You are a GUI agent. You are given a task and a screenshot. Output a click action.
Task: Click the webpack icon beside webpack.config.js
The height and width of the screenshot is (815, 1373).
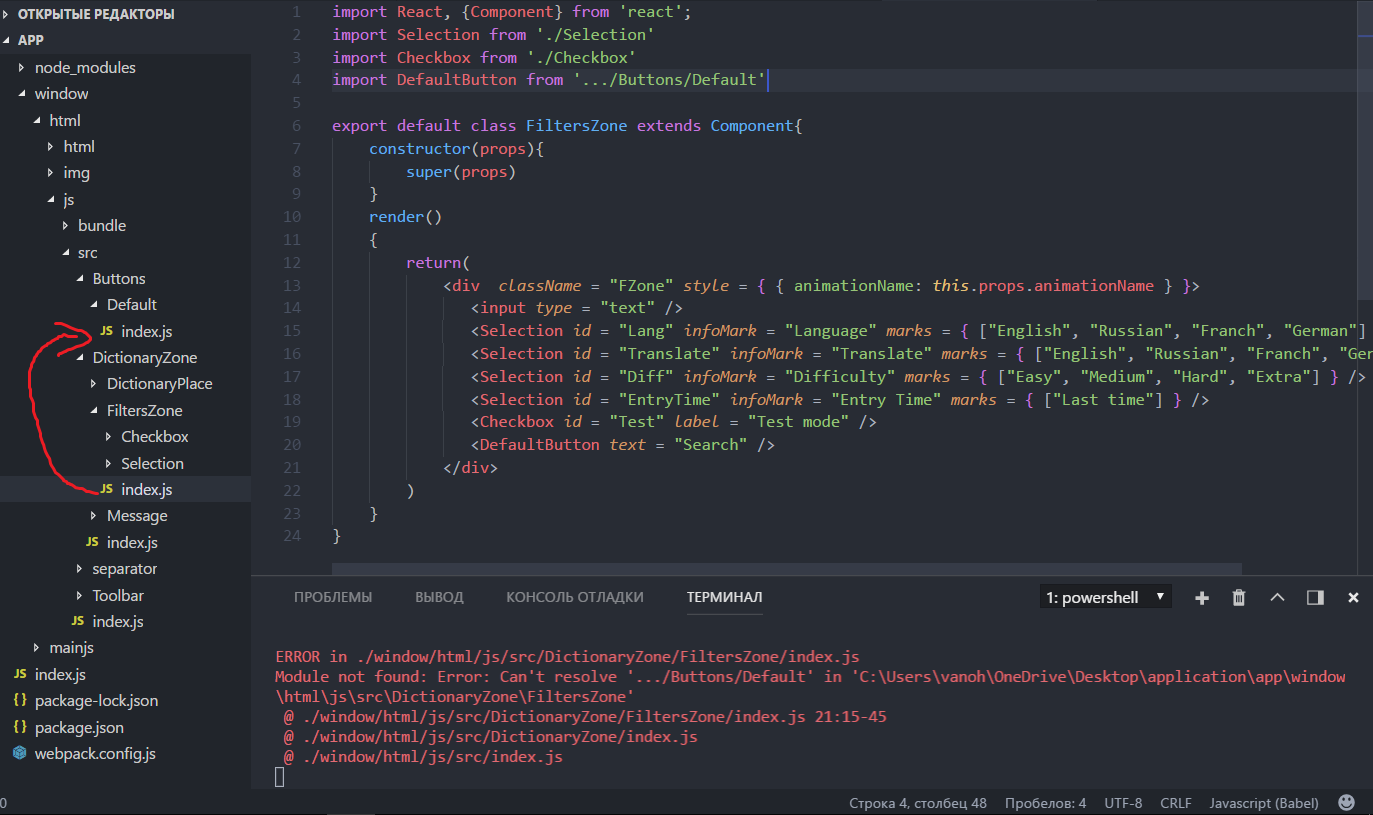coord(19,754)
